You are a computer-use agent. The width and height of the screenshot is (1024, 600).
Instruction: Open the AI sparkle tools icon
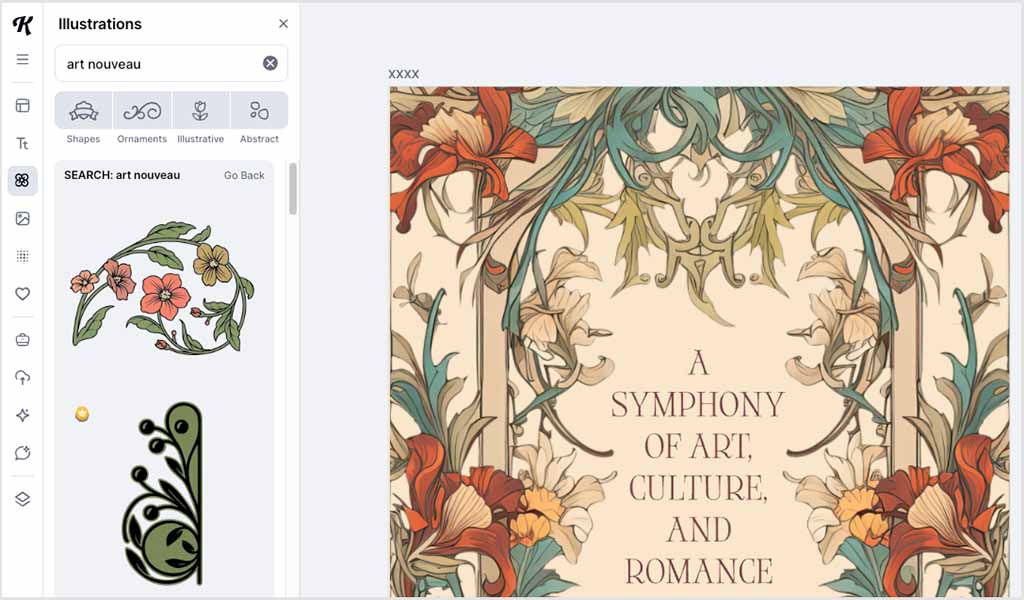pos(22,415)
